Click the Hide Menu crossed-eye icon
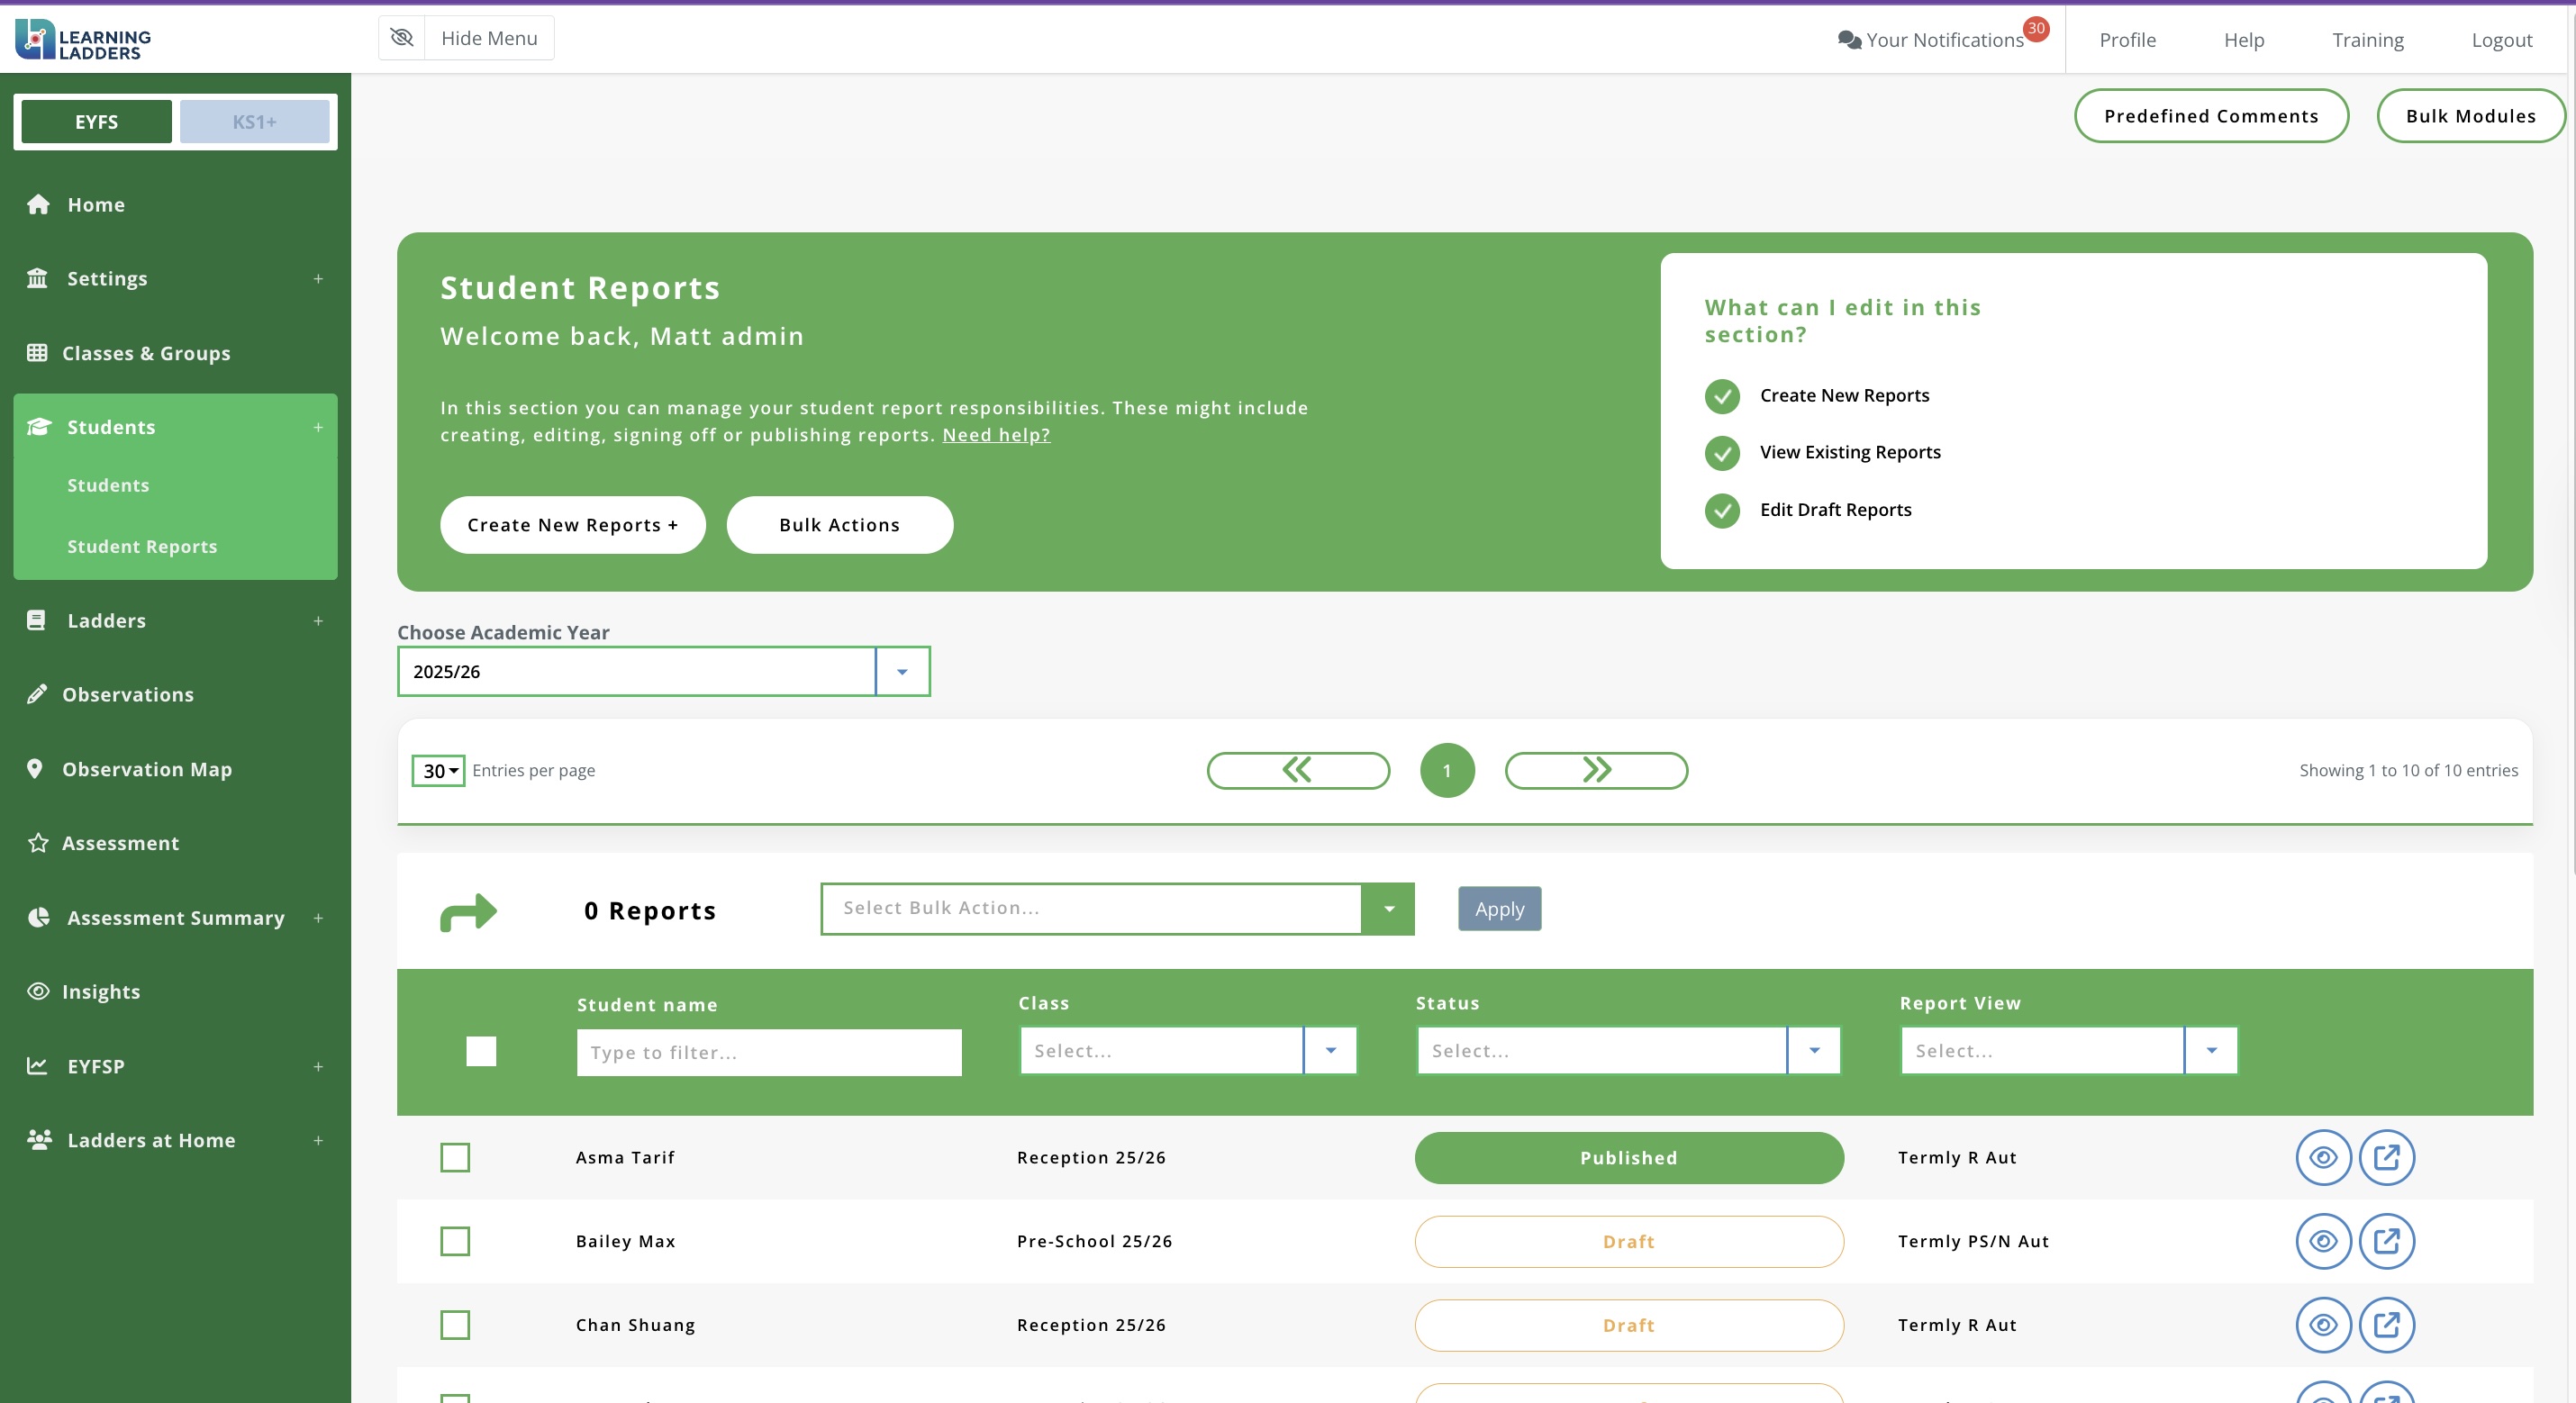Screen dimensions: 2576x1403 pos(402,38)
